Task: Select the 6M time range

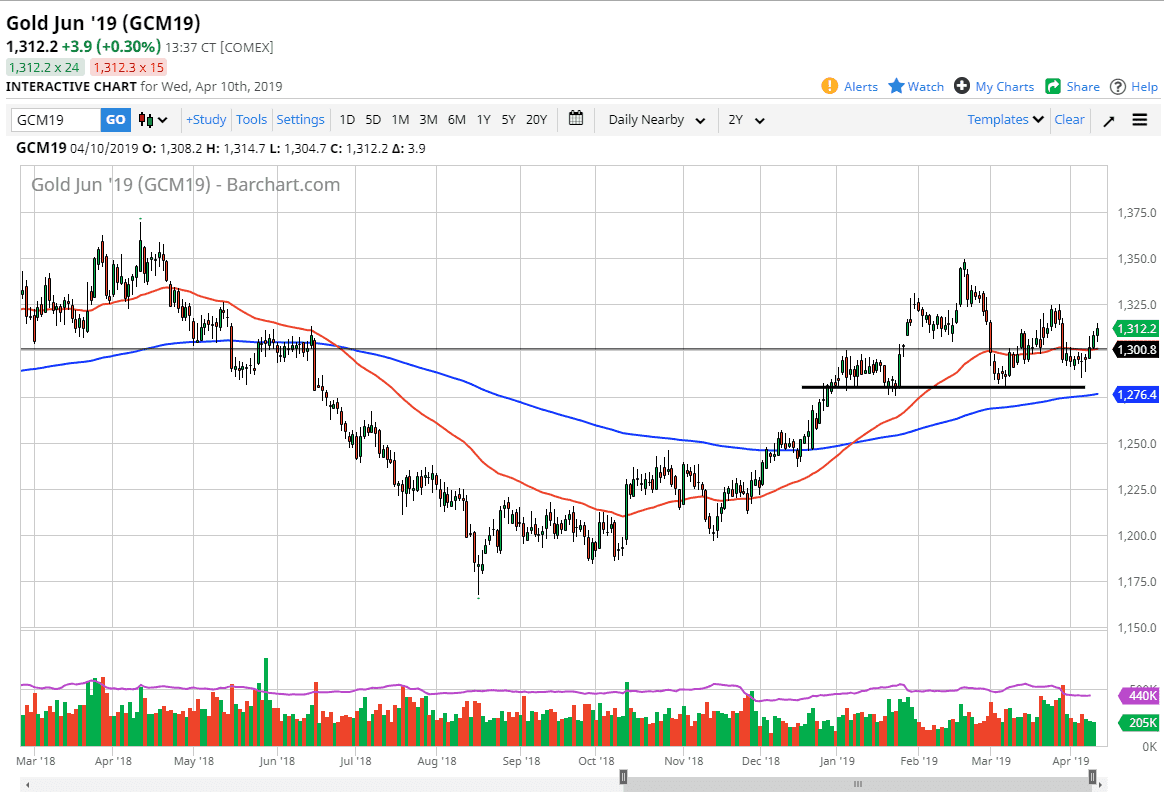Action: click(x=456, y=120)
